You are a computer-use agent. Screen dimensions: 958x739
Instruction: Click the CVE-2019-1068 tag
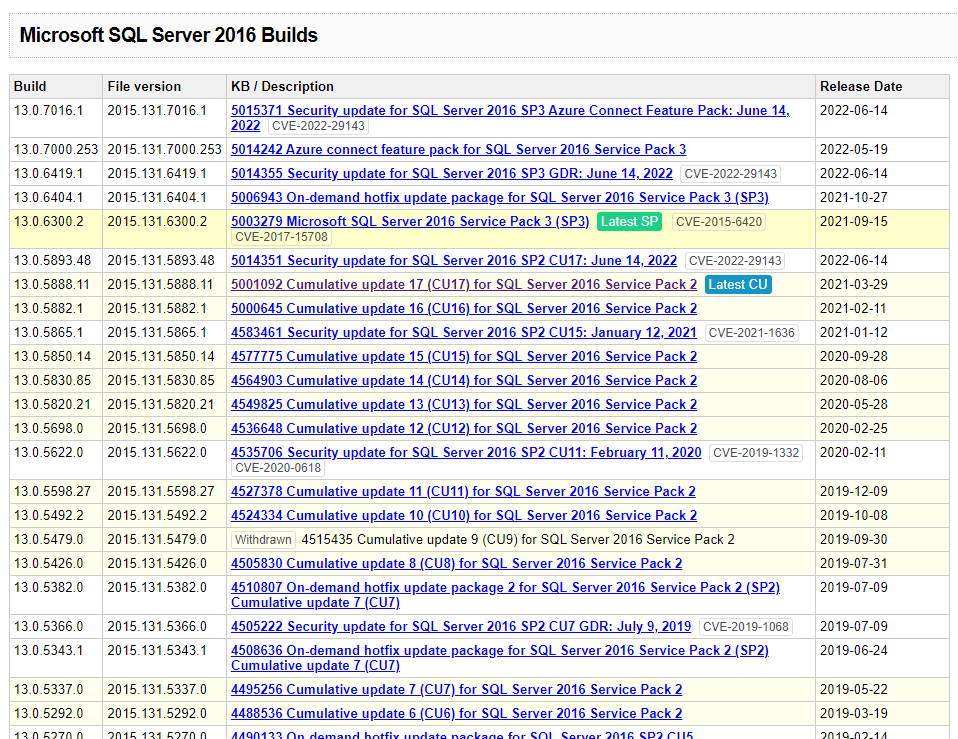745,627
